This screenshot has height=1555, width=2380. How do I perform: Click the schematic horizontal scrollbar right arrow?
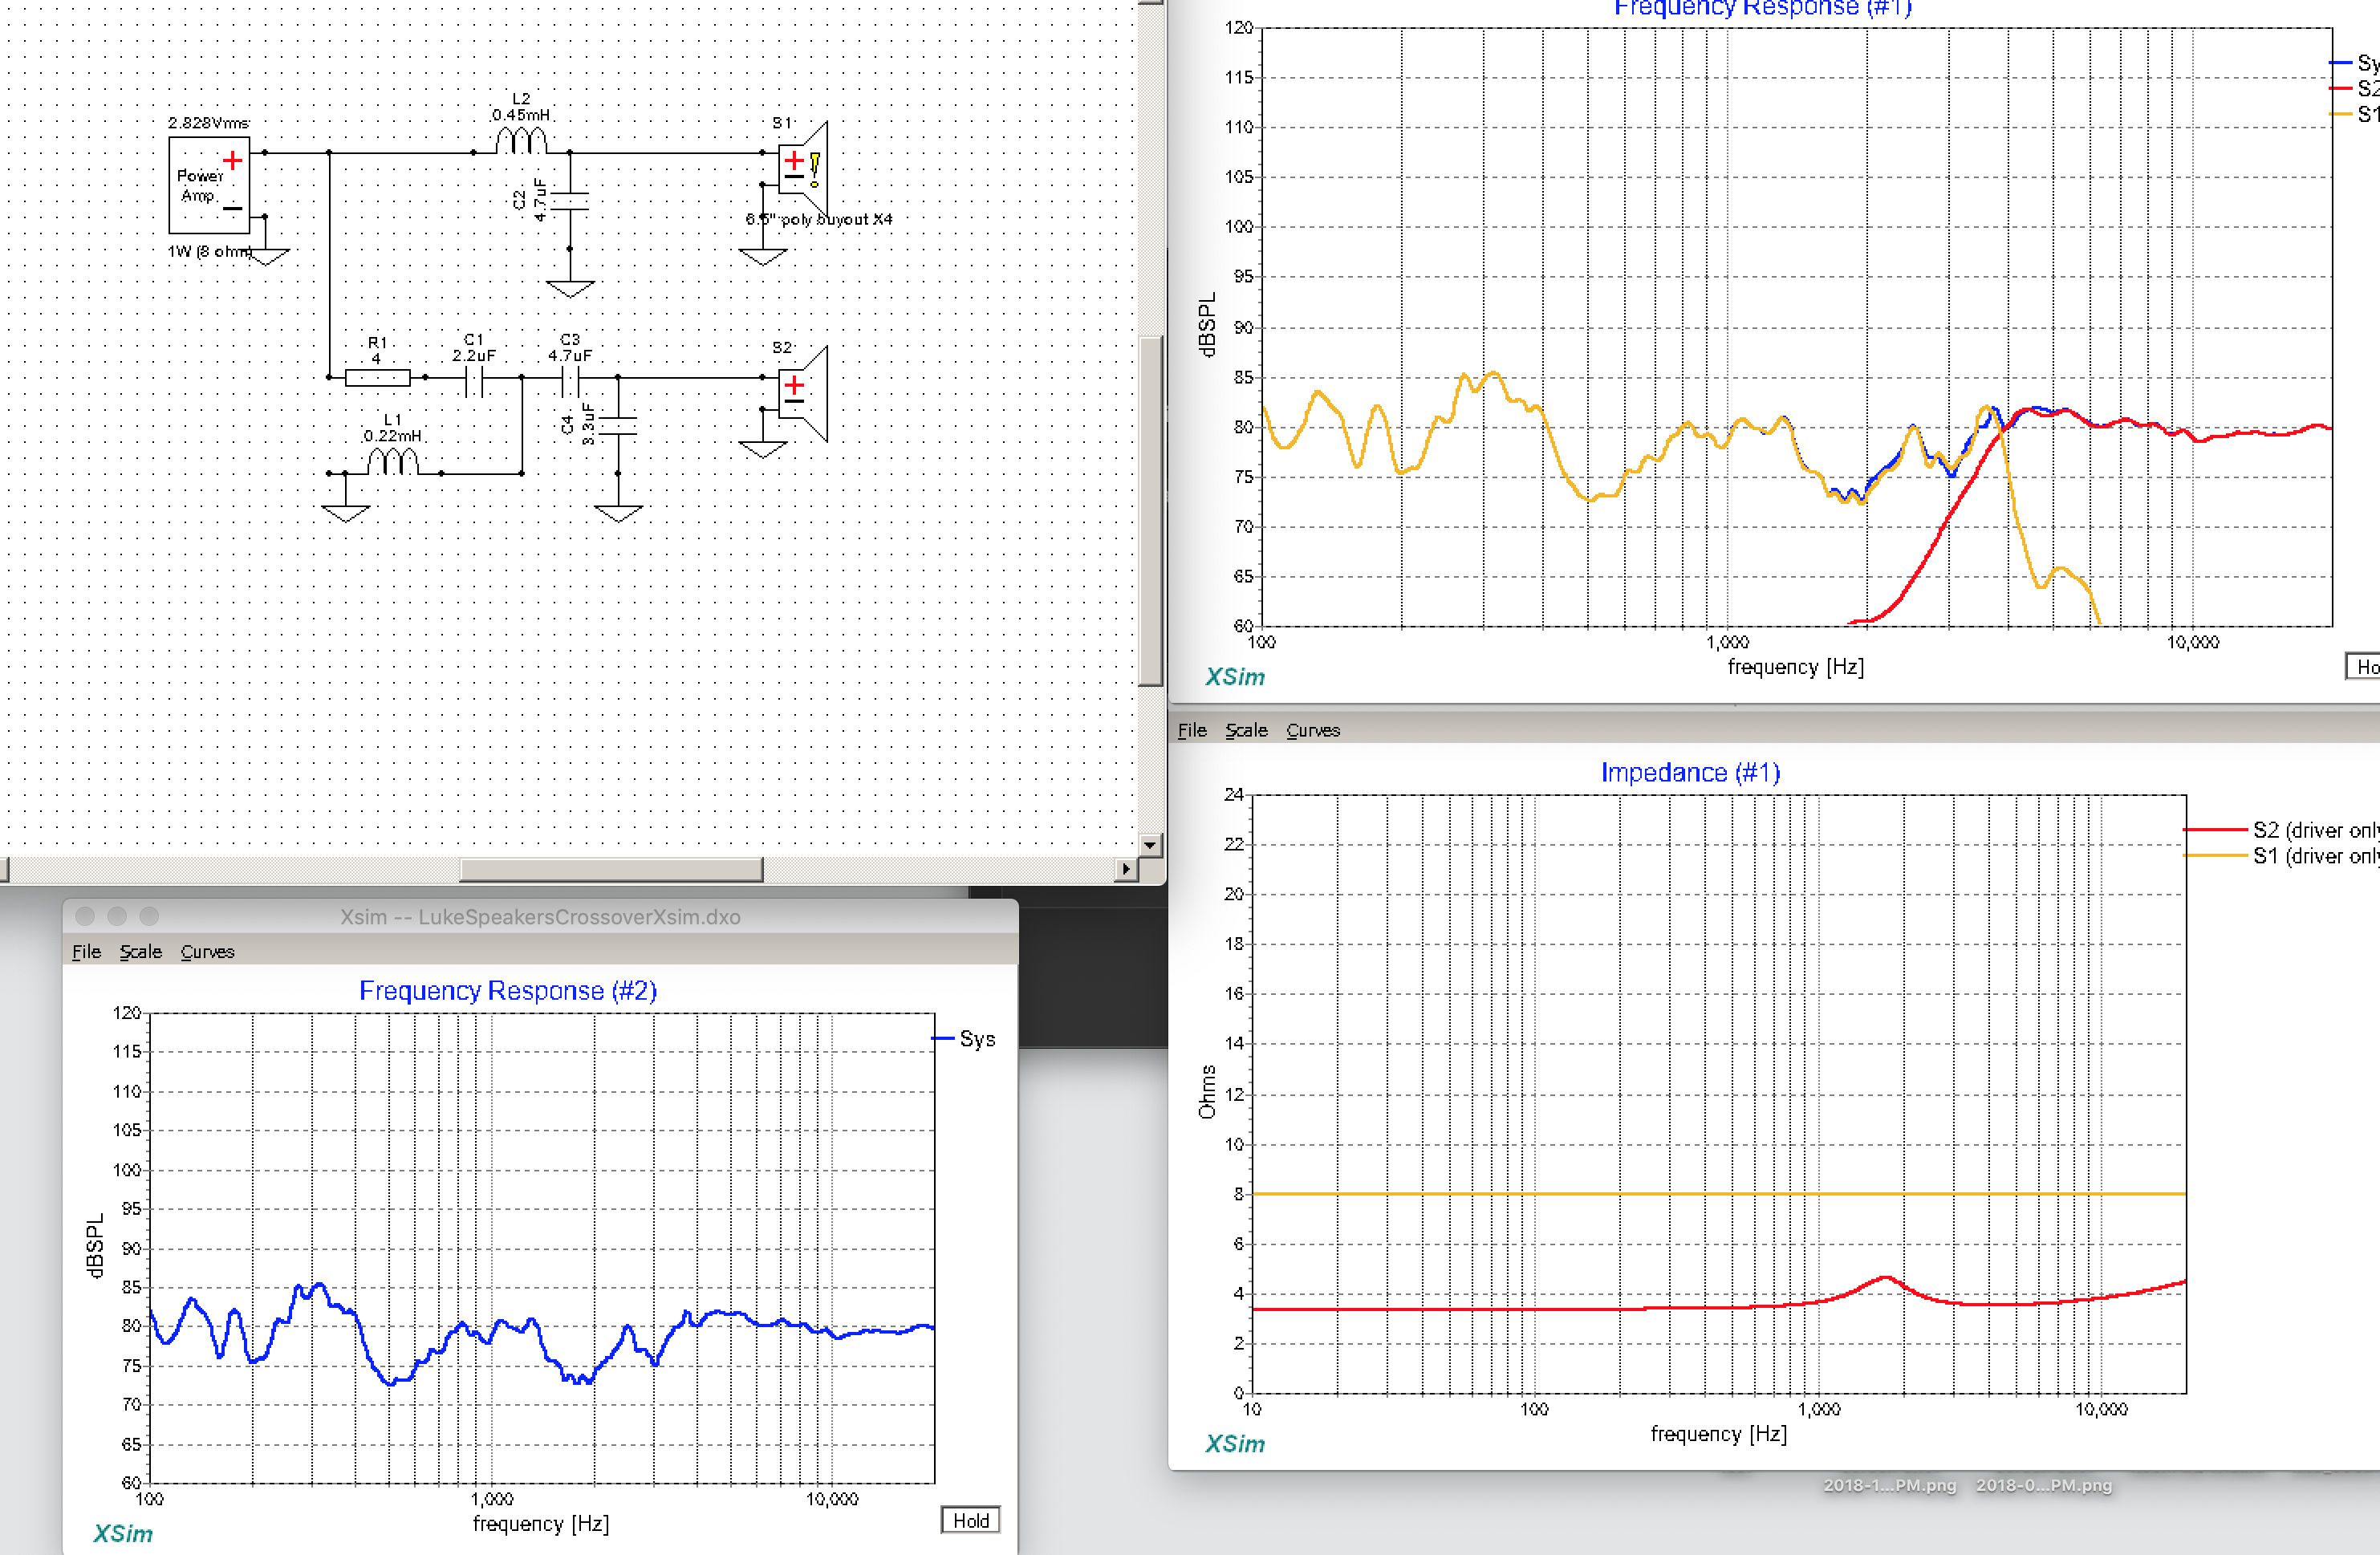click(1127, 869)
